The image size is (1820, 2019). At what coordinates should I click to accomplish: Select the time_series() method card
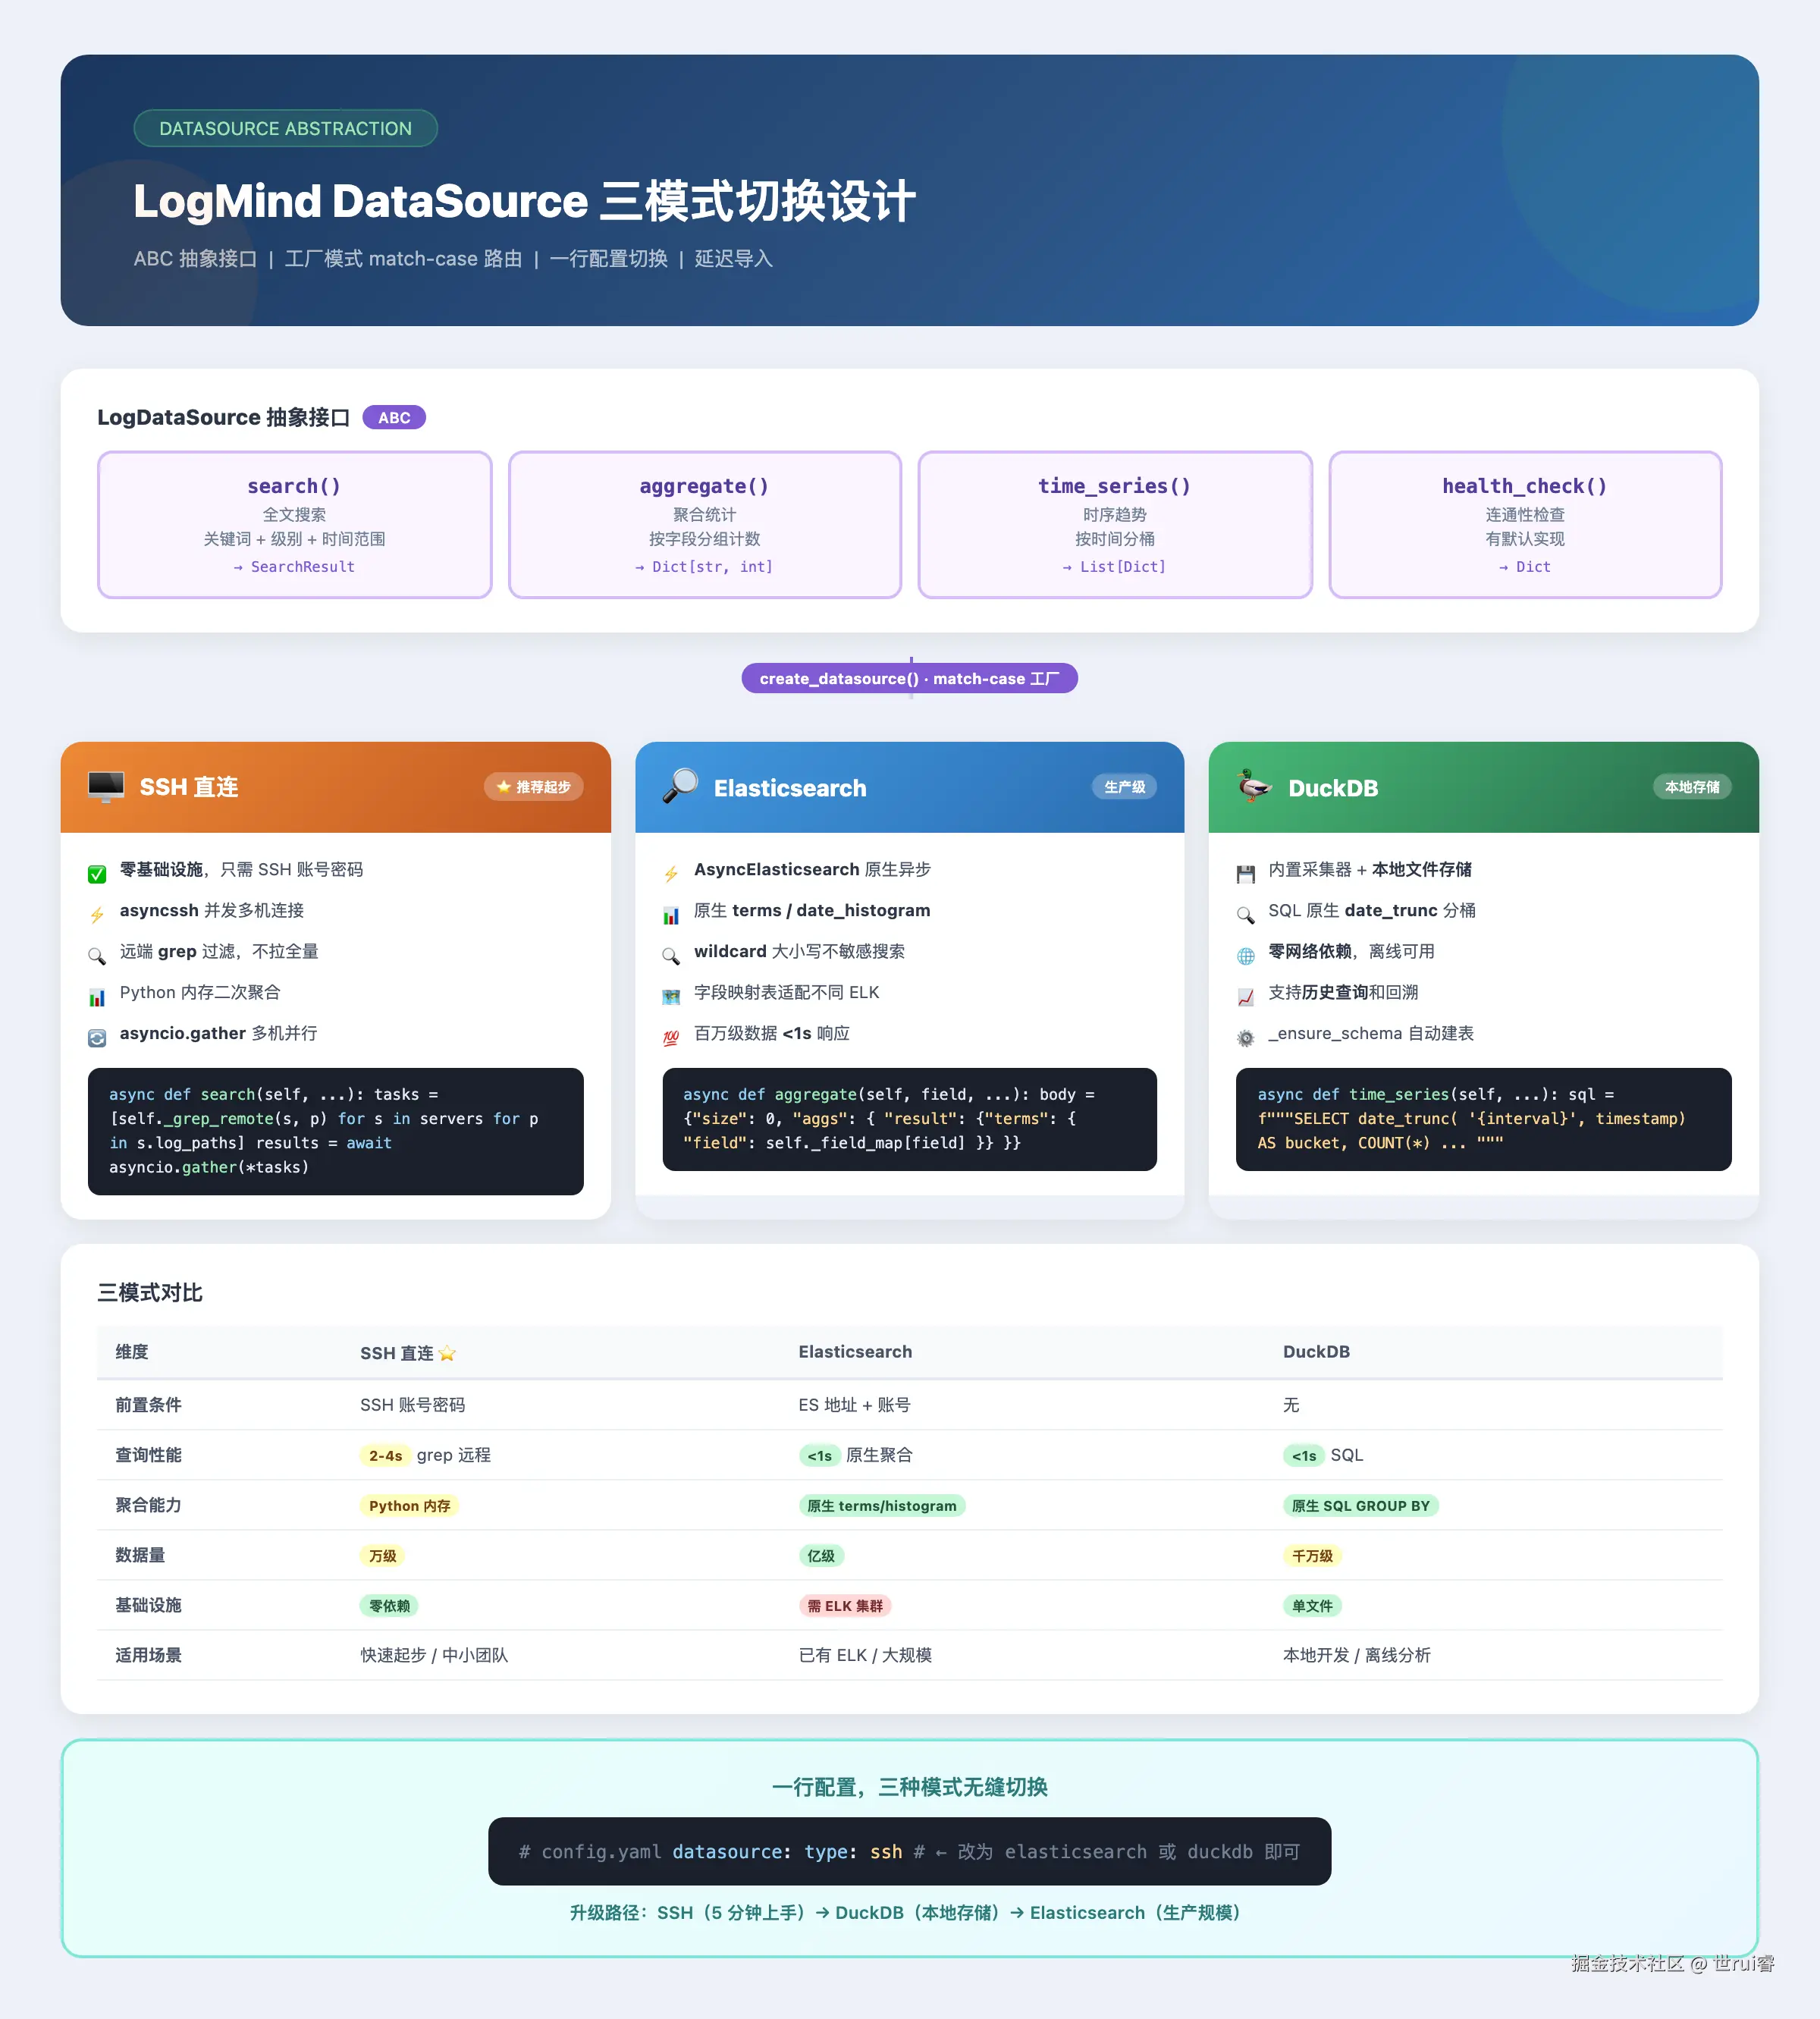pos(1115,524)
